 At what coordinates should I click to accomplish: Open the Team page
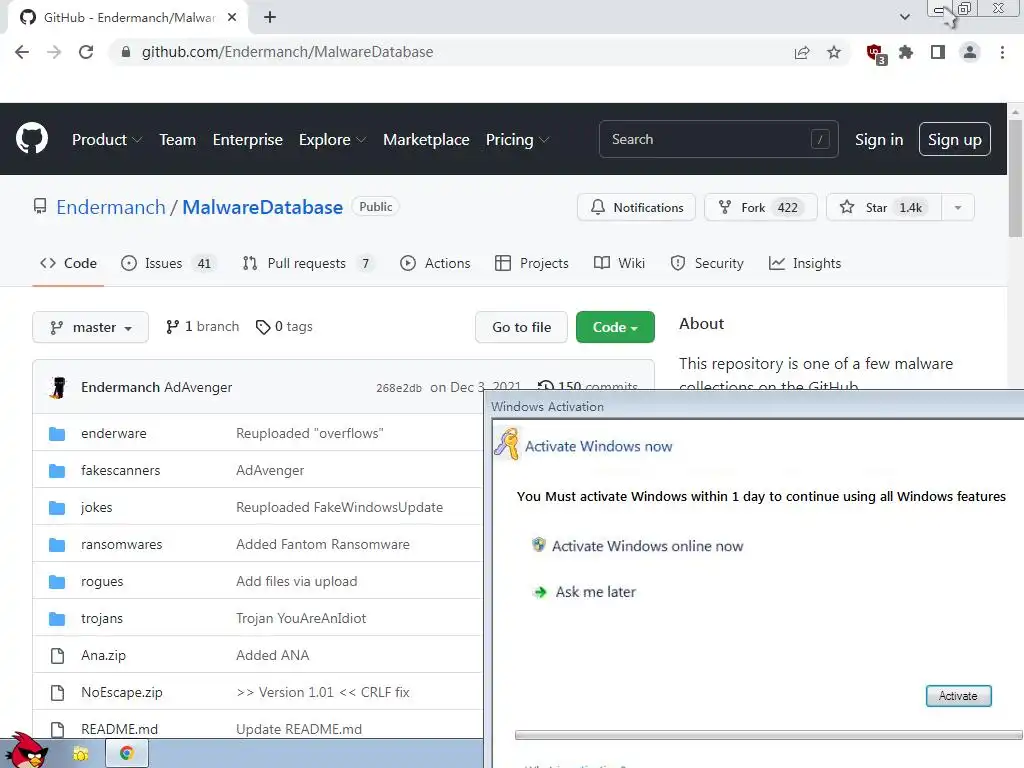178,140
